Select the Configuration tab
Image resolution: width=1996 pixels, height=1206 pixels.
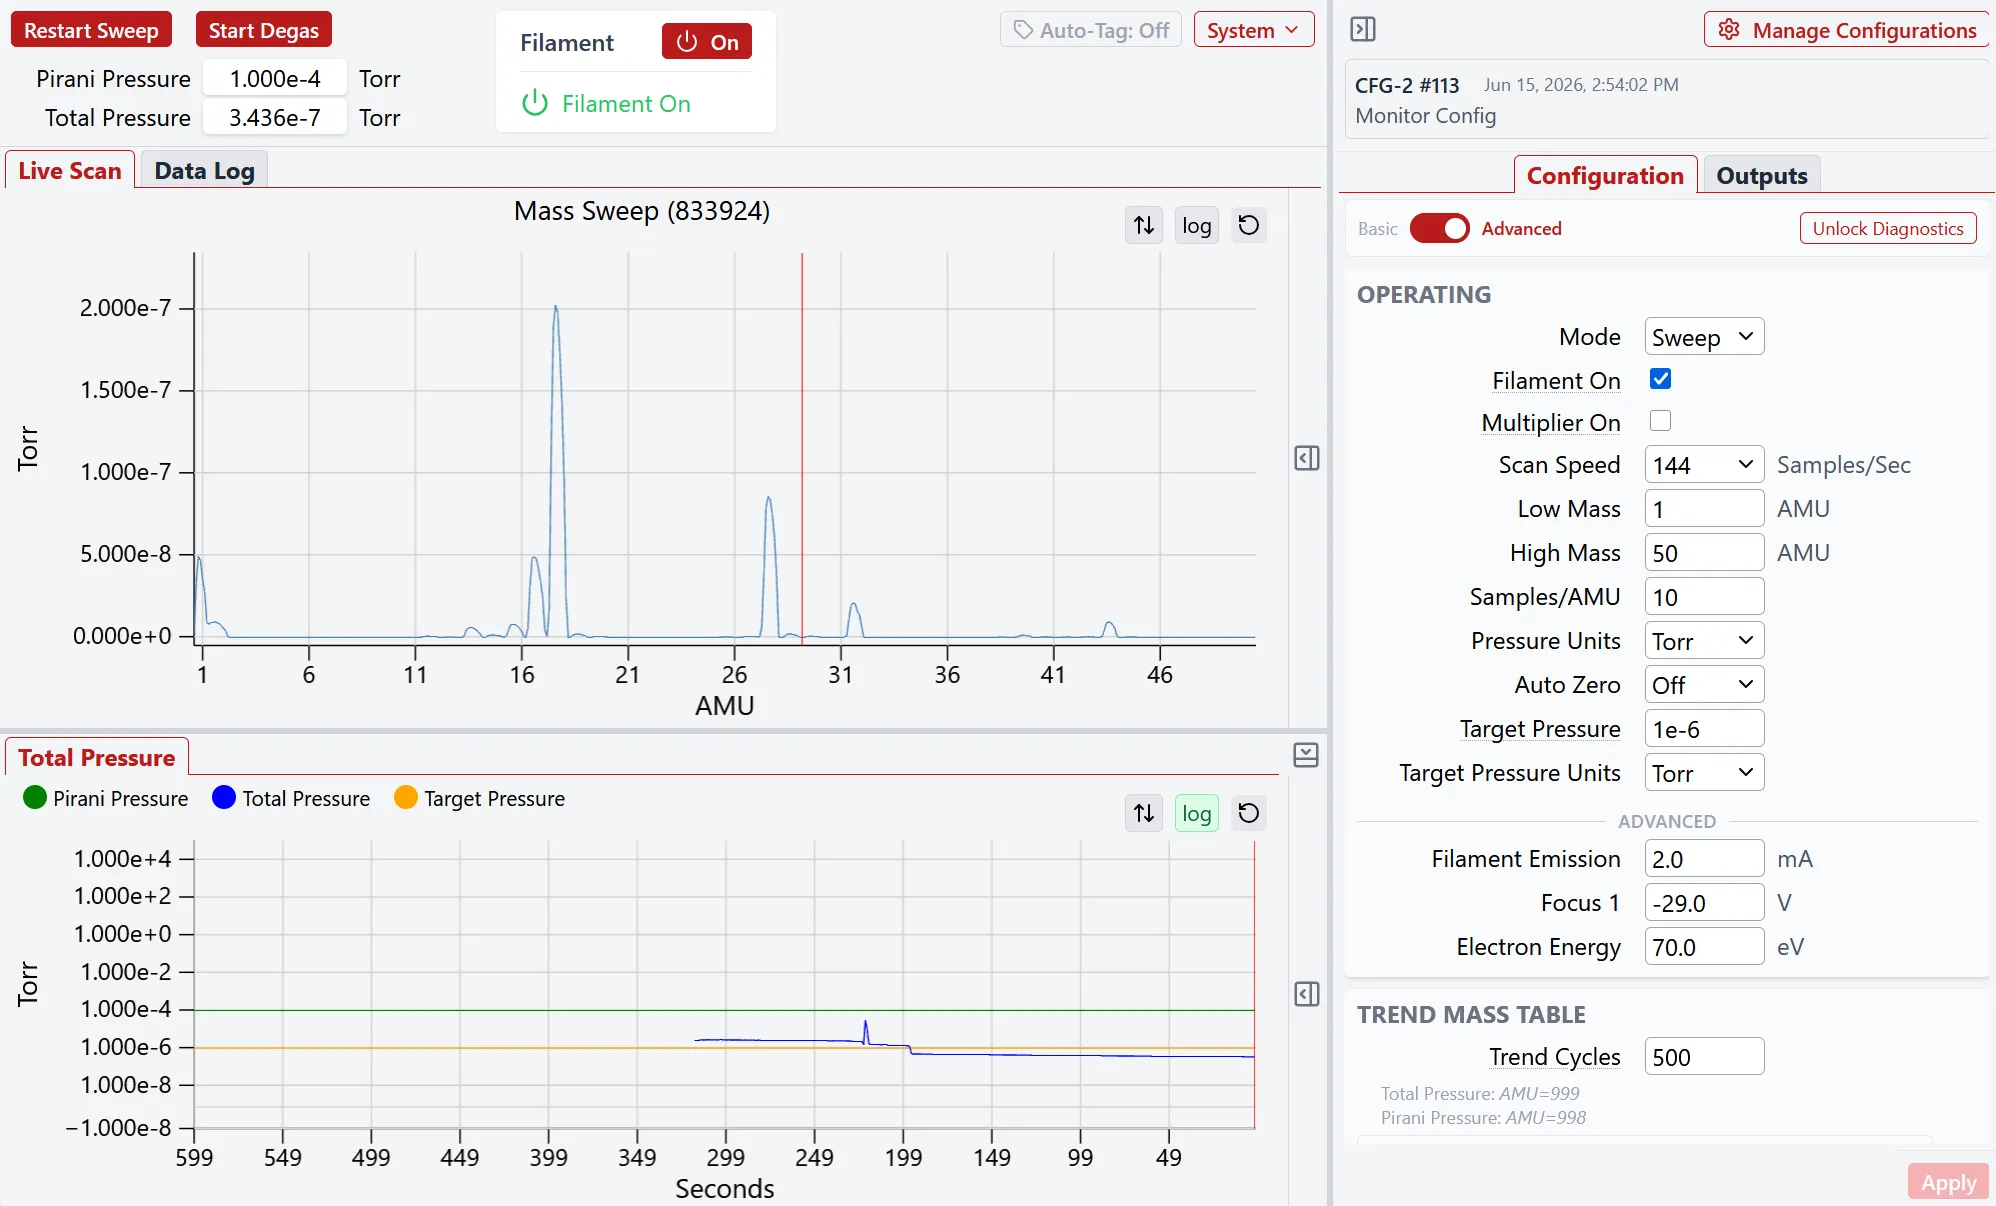(1605, 176)
